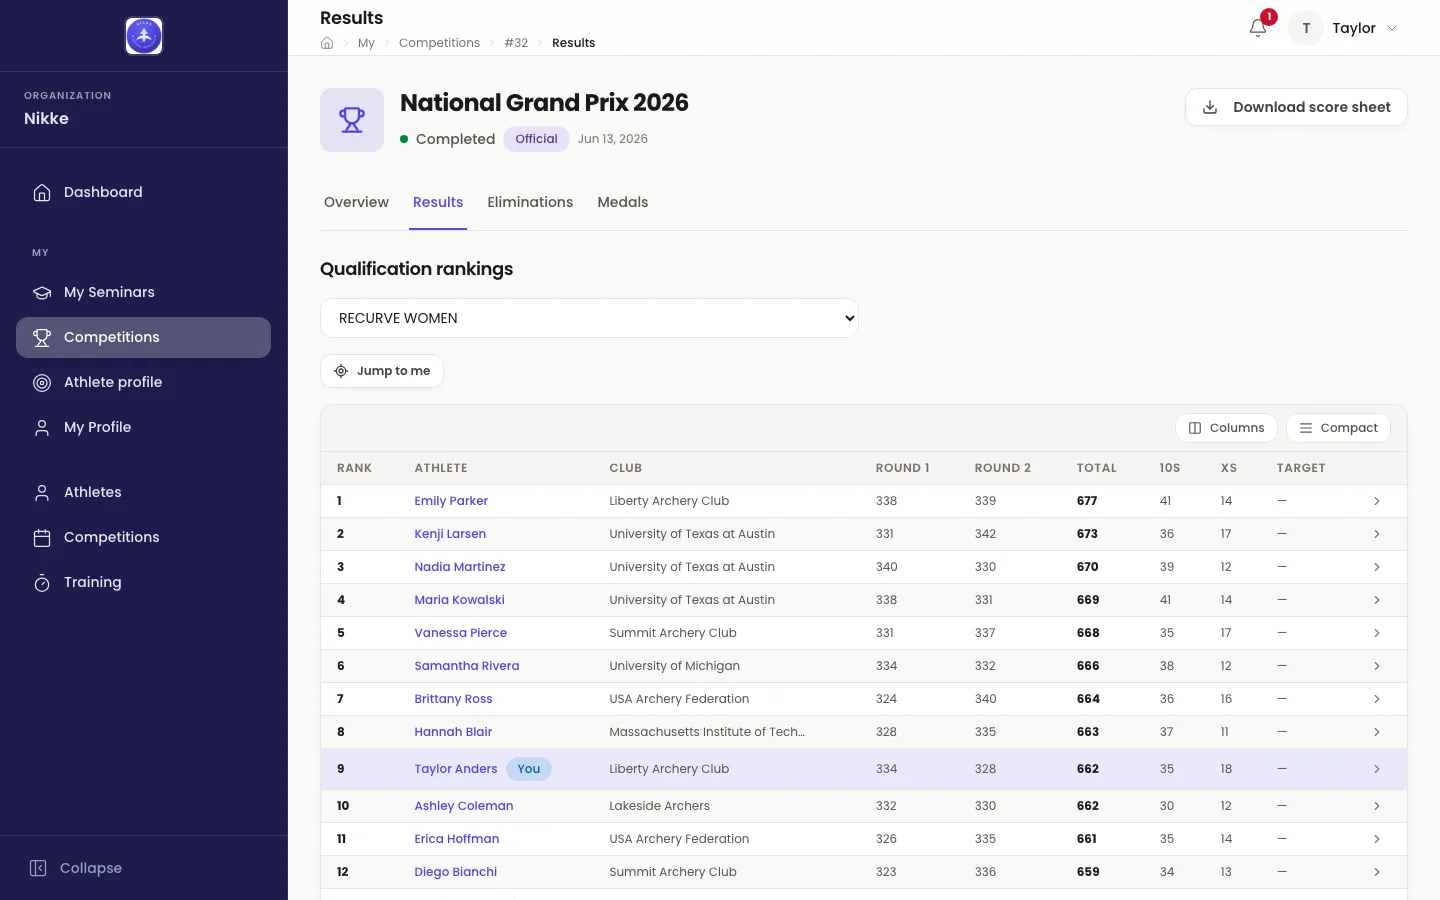Click the T avatar circle
This screenshot has width=1440, height=900.
1306,28
